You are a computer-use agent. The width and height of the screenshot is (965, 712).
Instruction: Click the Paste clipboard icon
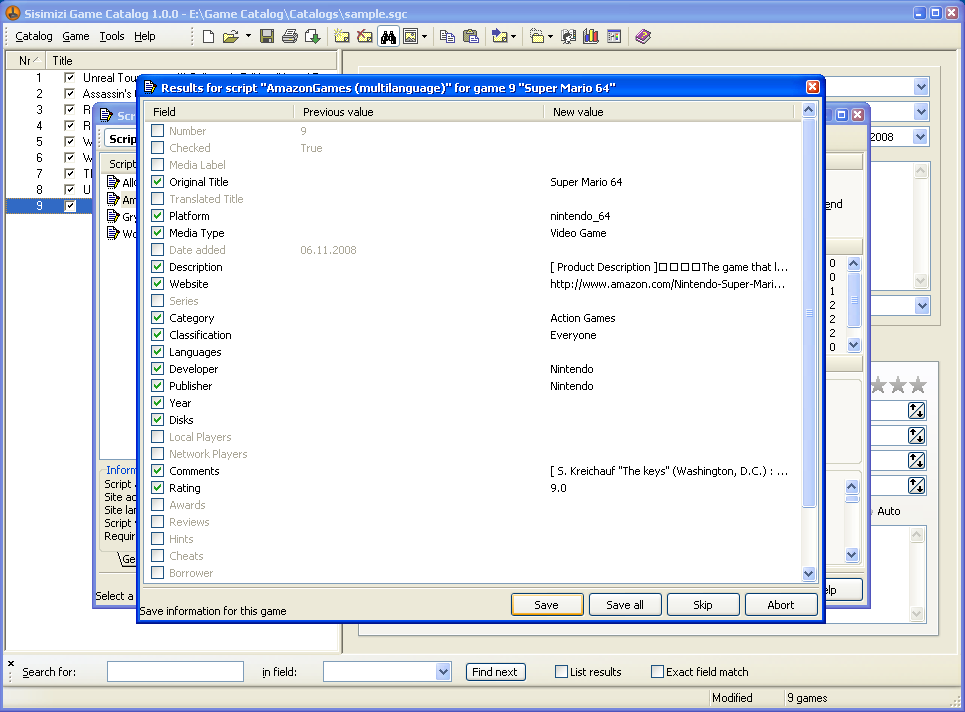pos(469,37)
